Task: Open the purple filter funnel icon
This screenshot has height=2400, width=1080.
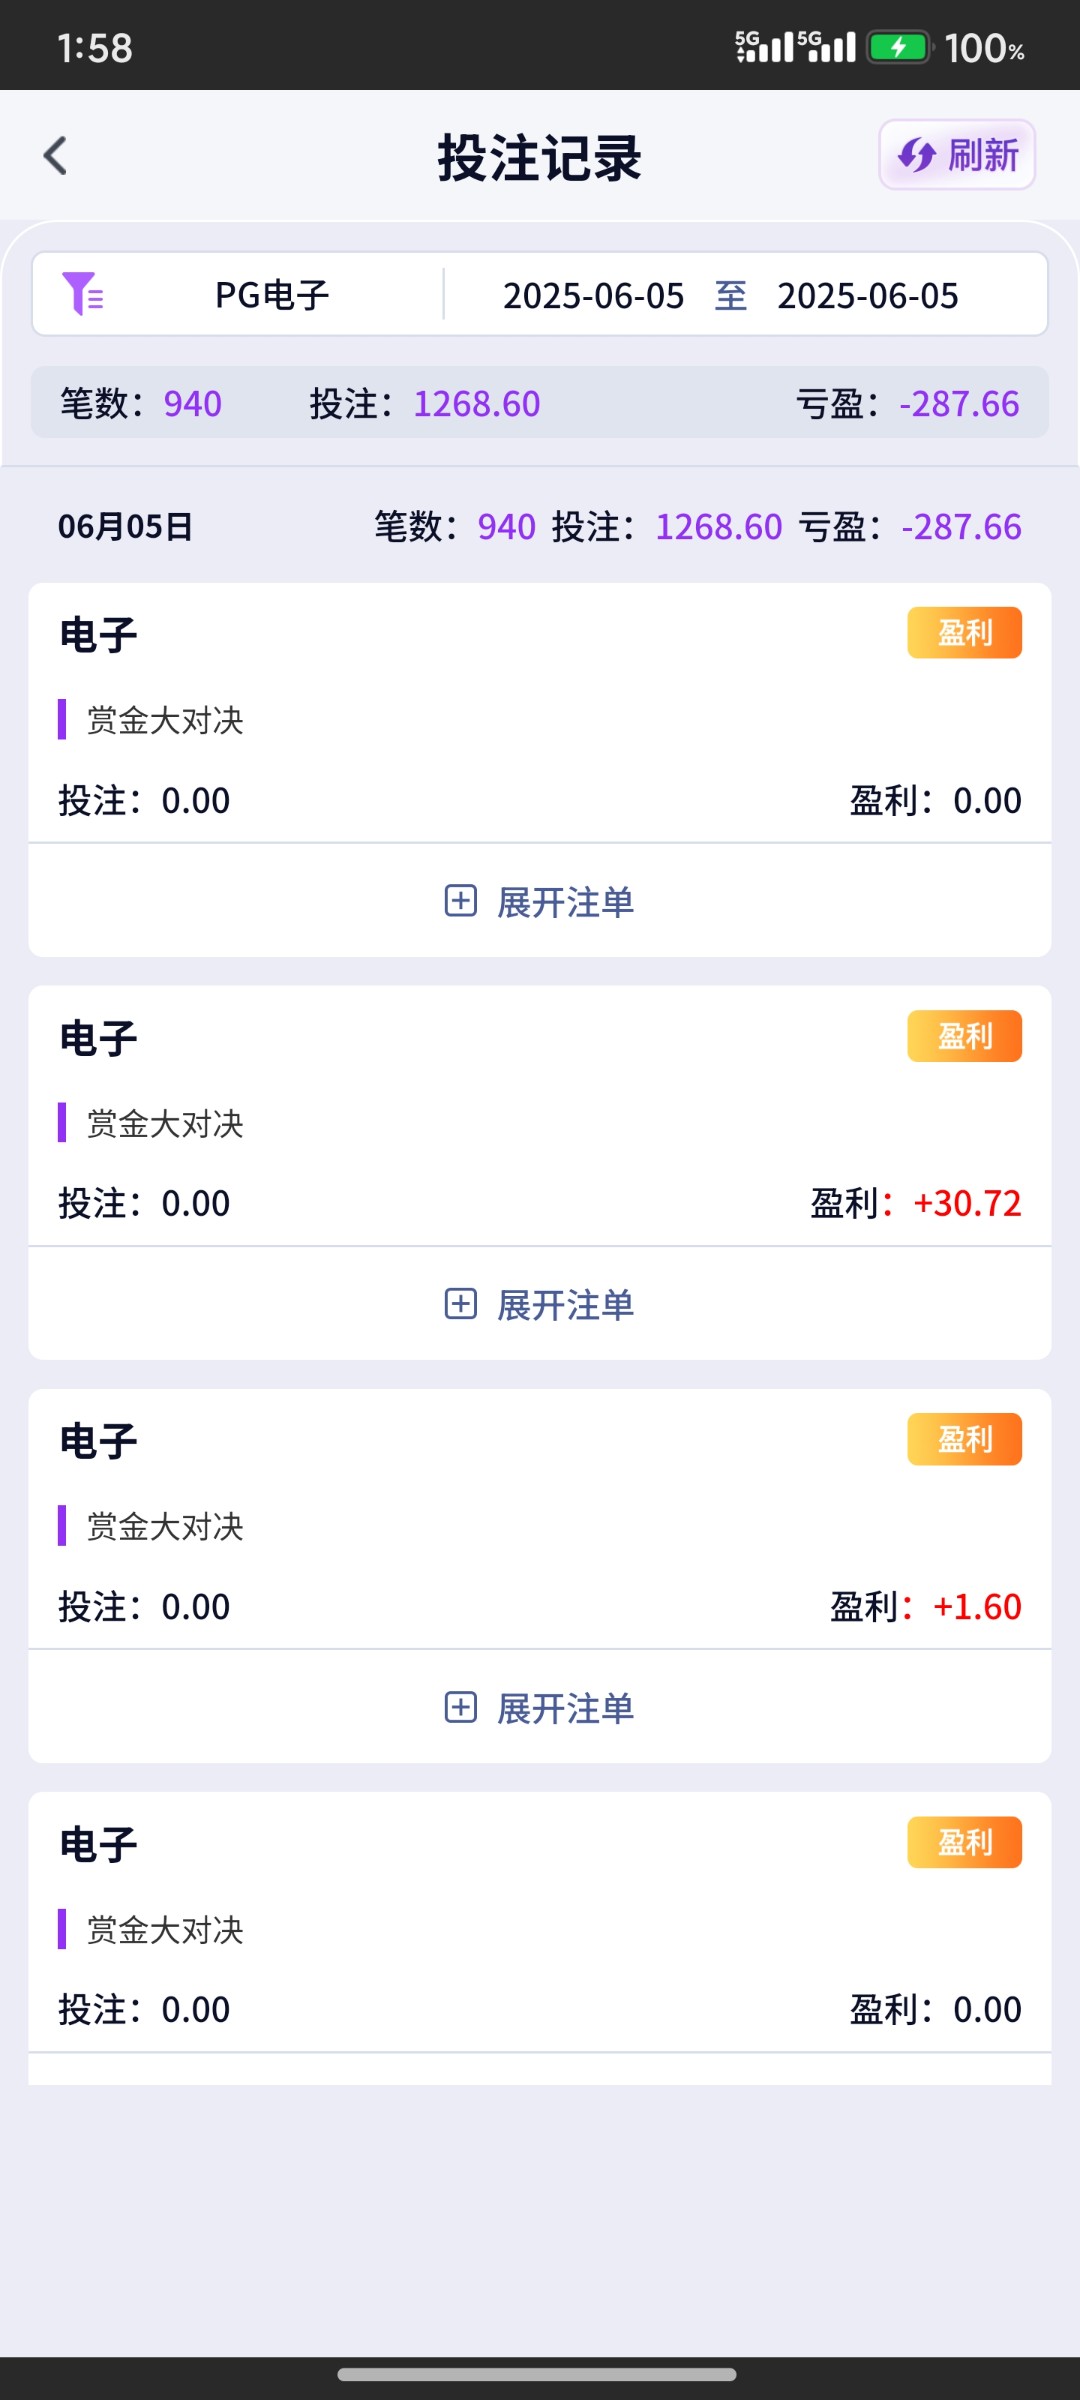Action: click(82, 294)
